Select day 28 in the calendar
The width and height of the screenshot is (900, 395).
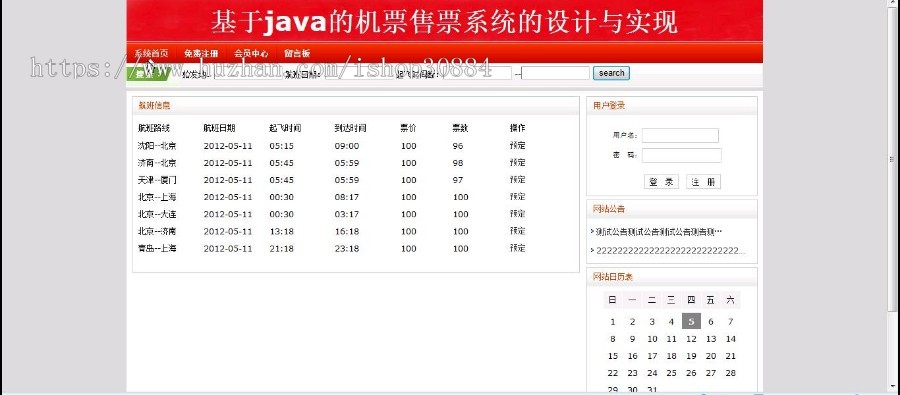(x=730, y=373)
